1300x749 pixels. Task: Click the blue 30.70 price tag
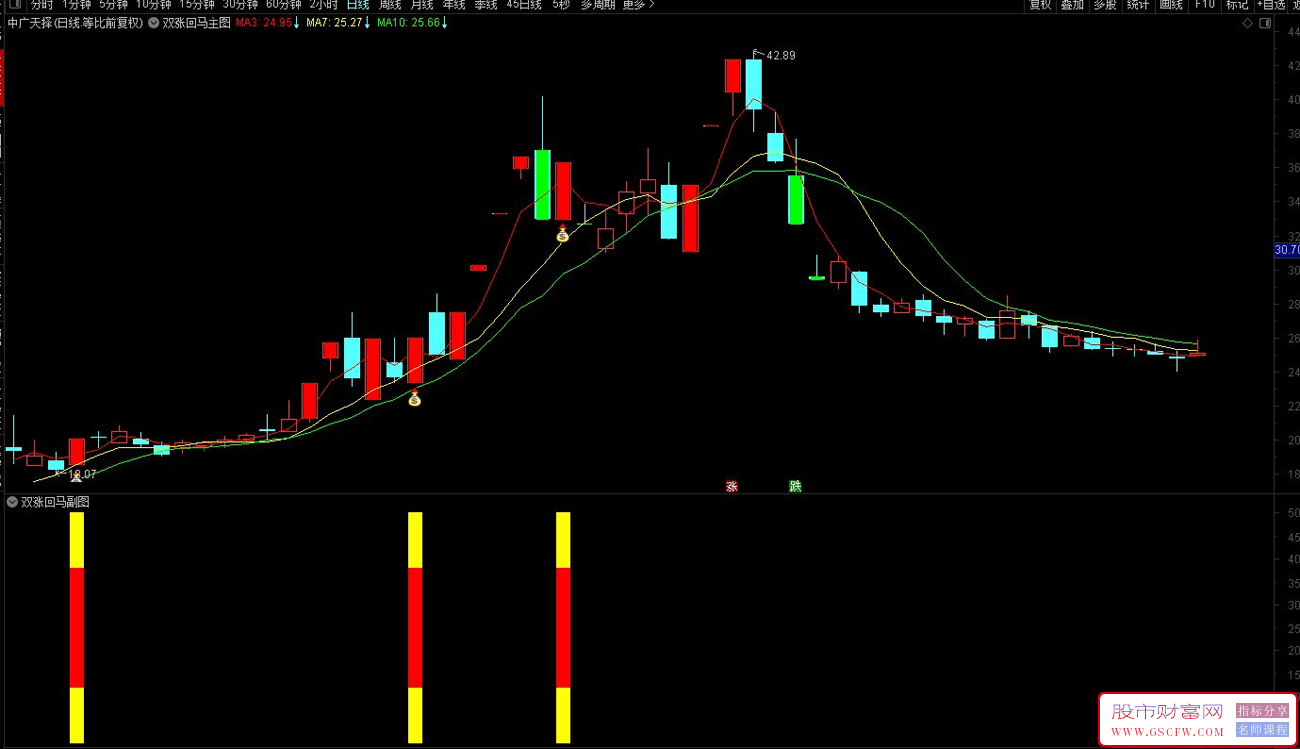click(x=1286, y=249)
